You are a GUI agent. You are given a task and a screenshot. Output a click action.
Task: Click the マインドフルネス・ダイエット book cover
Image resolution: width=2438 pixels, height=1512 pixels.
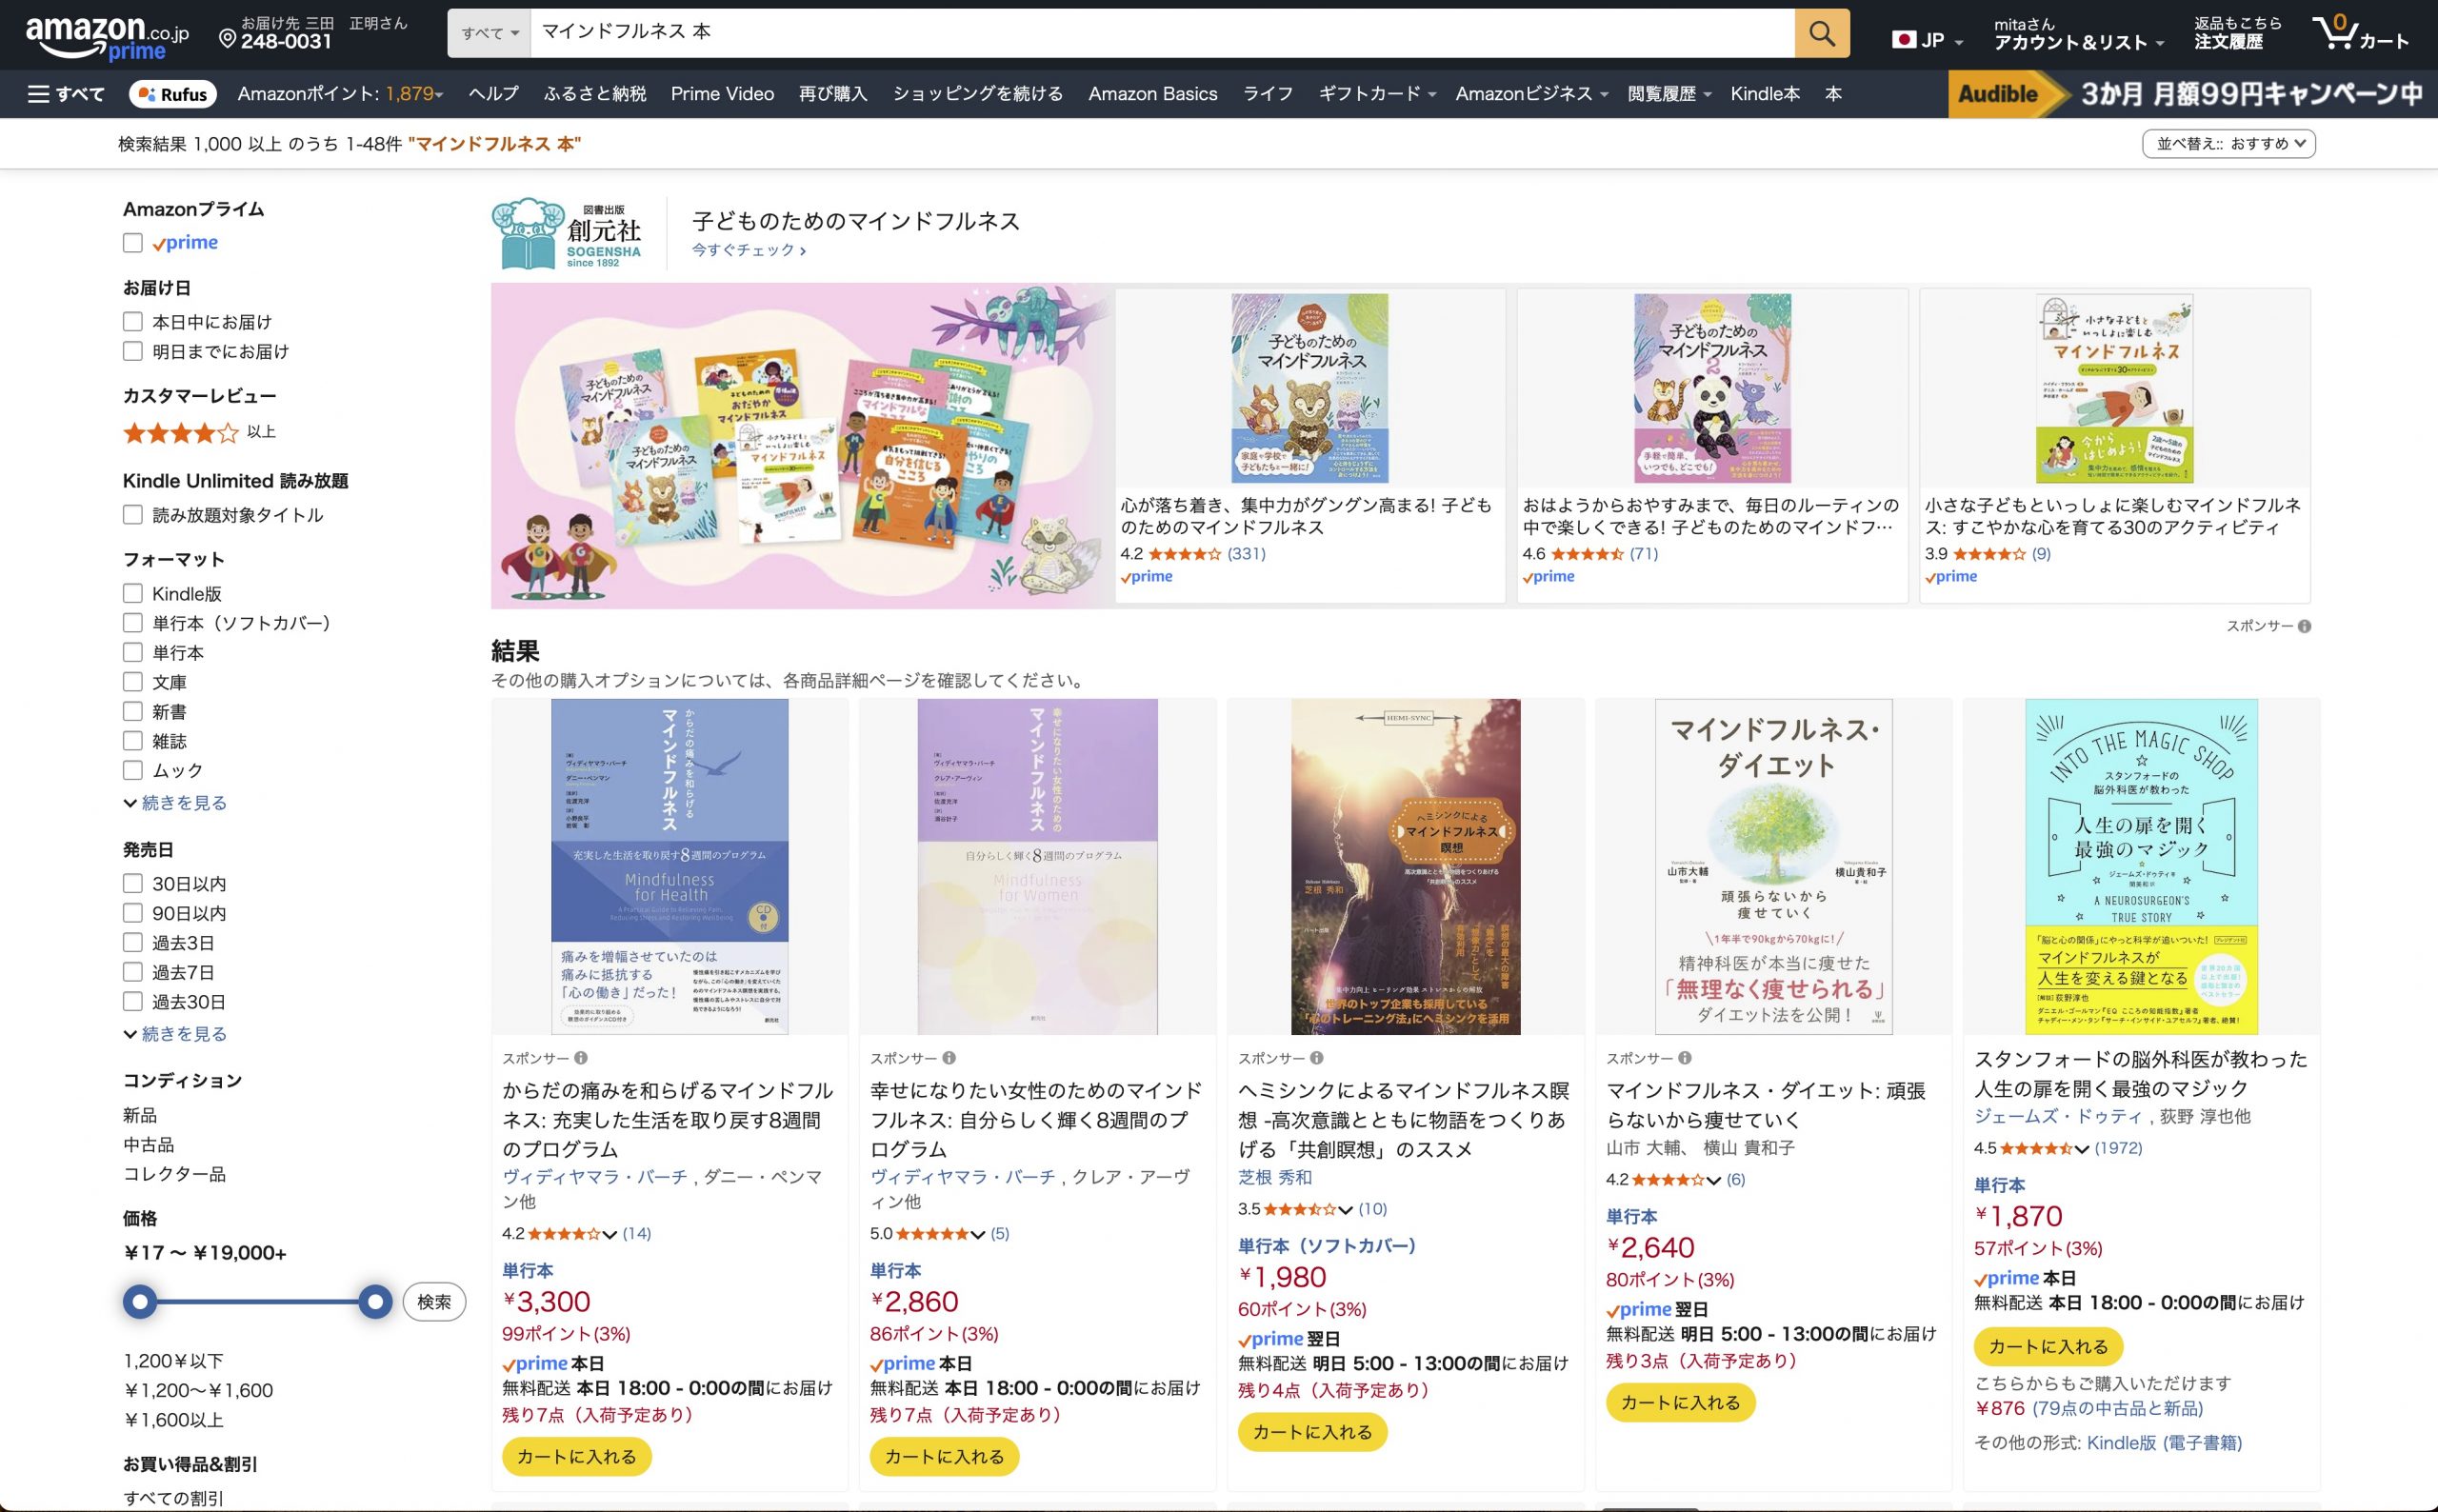(1773, 866)
